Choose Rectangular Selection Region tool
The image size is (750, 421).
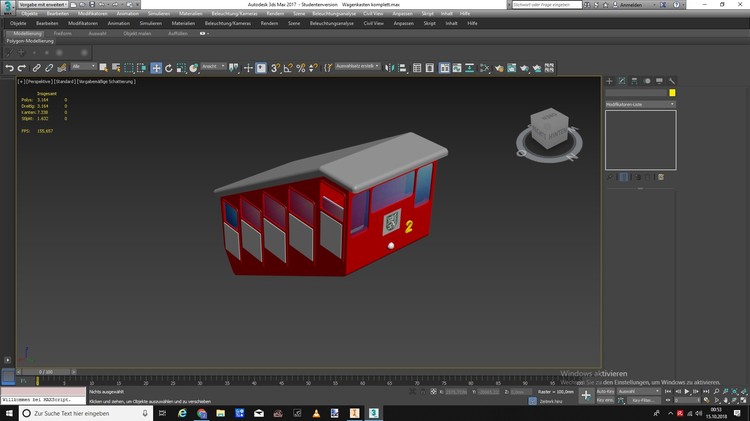tap(129, 68)
